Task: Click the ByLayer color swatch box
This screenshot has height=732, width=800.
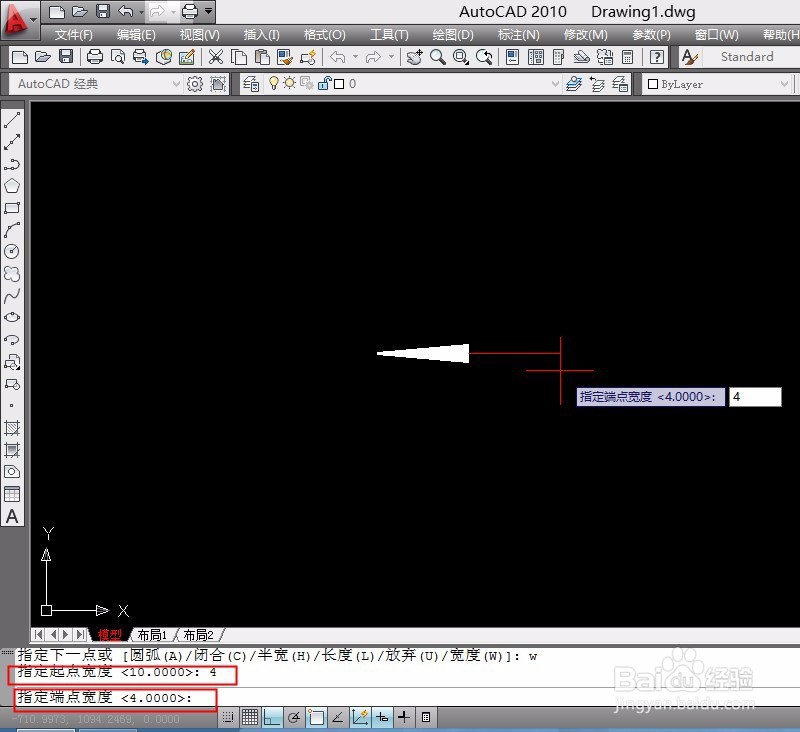Action: (653, 84)
